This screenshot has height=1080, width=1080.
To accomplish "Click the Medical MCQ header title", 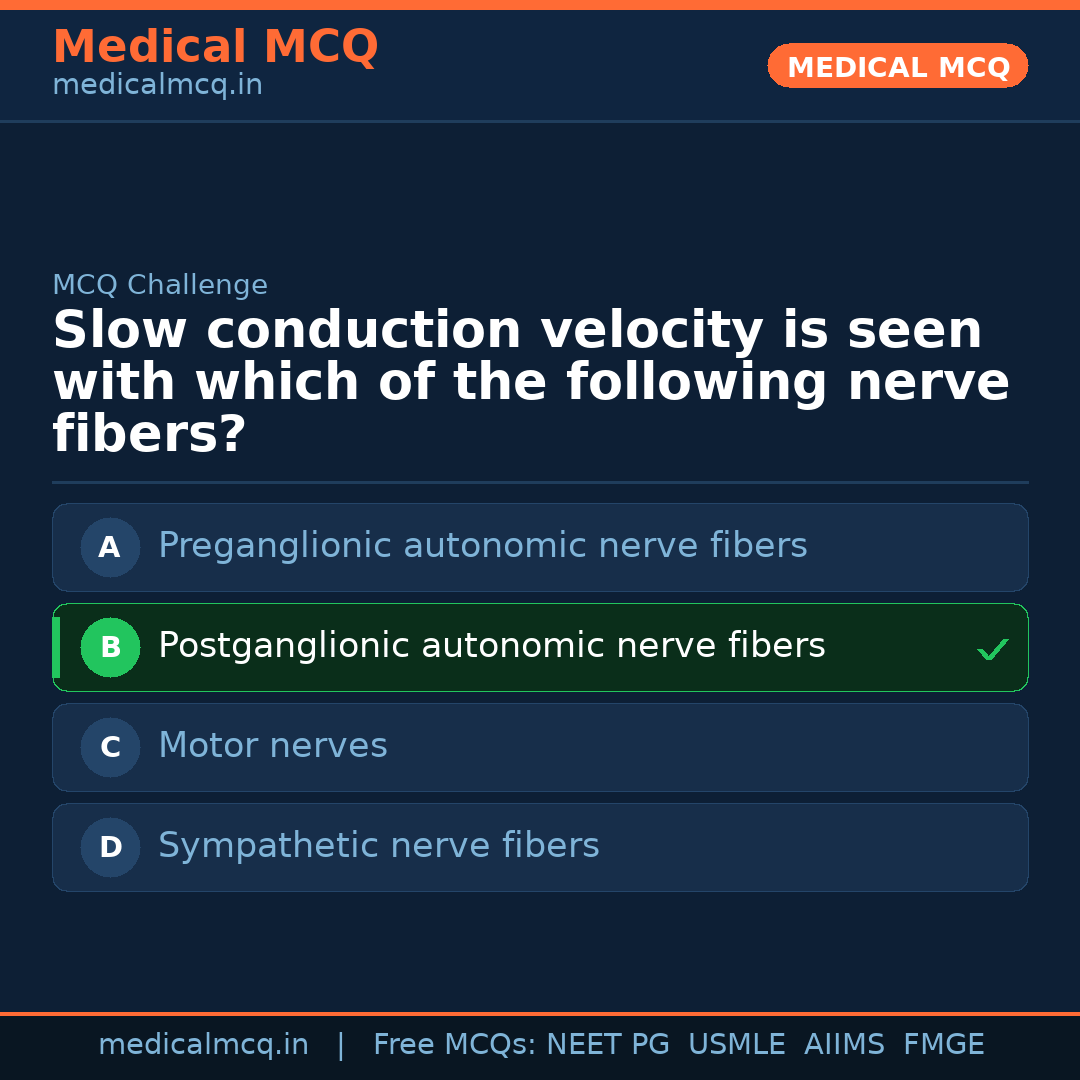I will [215, 47].
